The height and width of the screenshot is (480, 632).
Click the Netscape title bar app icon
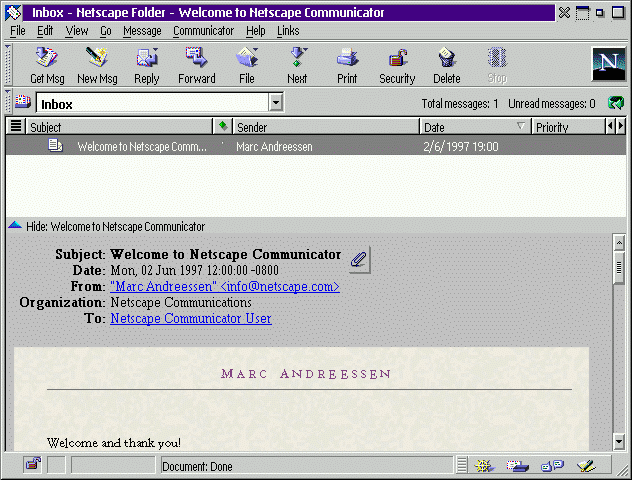point(13,12)
